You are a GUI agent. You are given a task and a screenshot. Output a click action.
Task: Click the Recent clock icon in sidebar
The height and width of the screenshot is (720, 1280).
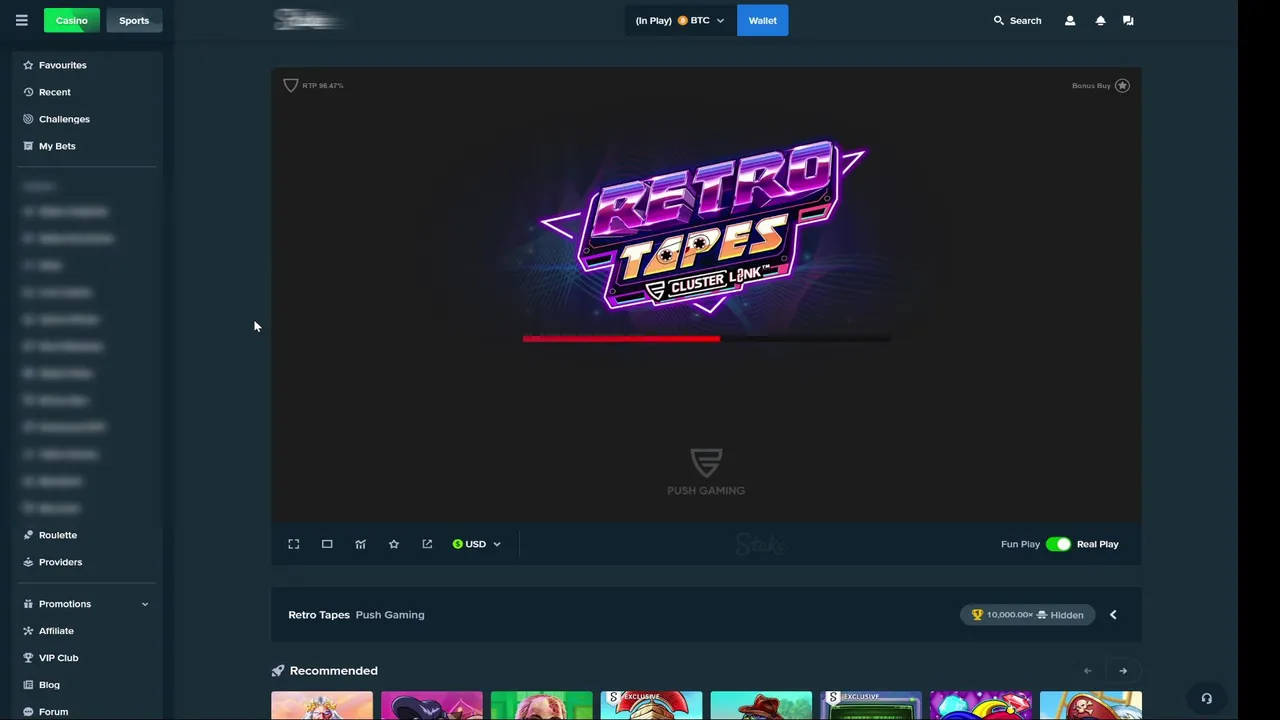28,92
